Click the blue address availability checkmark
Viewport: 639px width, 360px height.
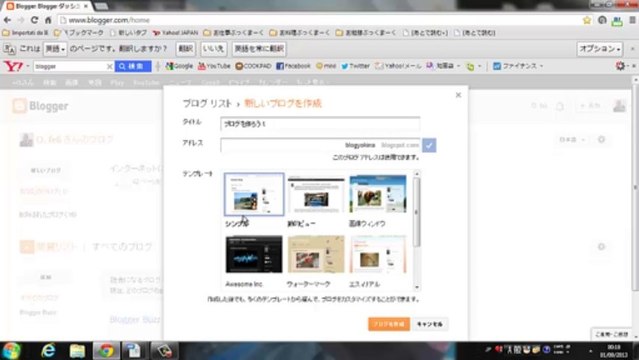tap(429, 145)
